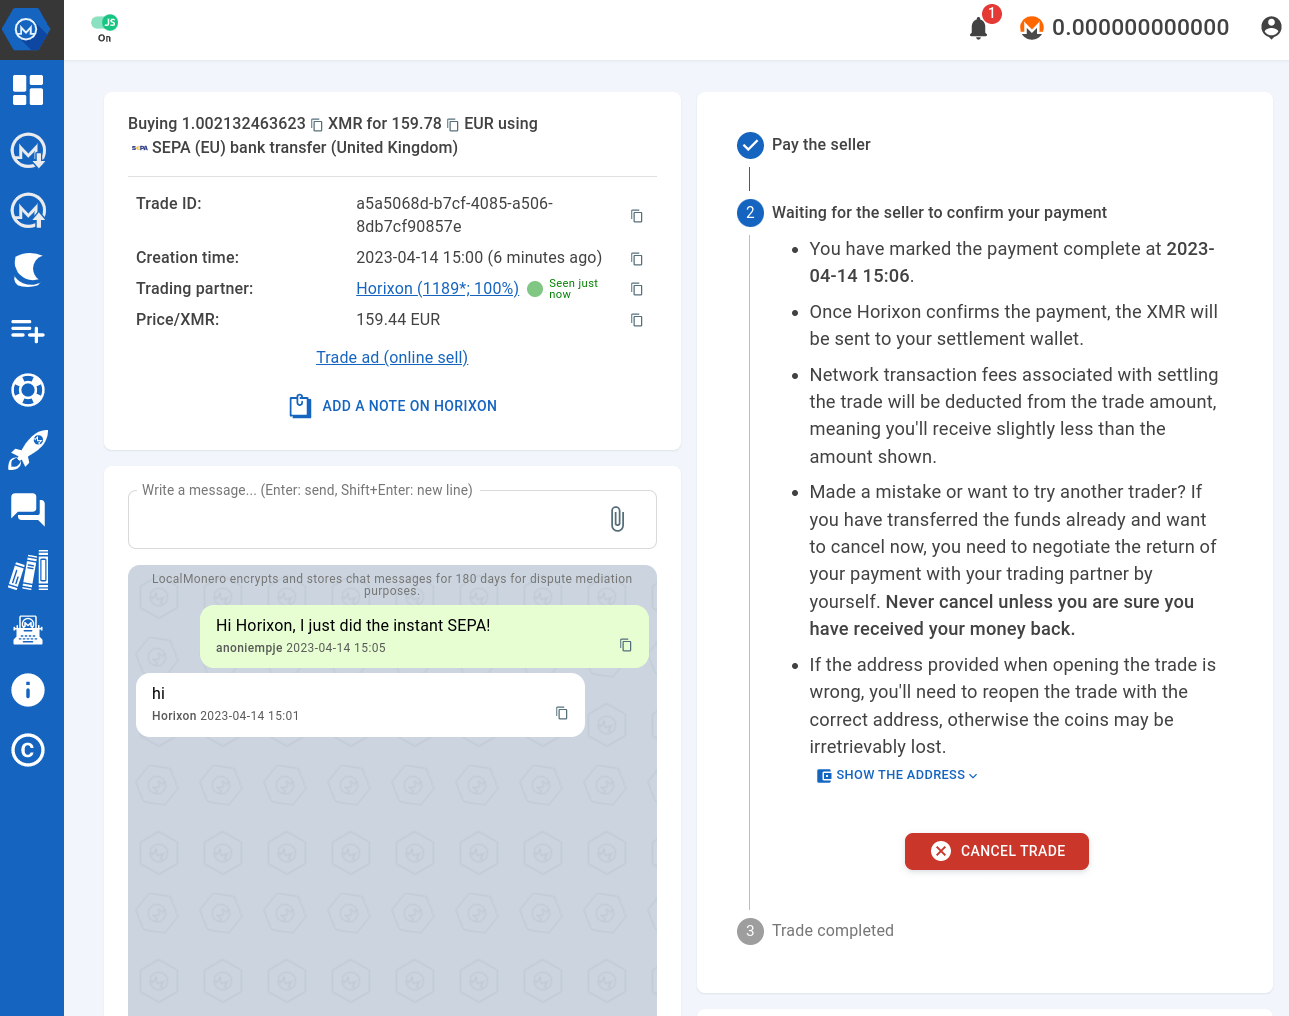Click the rocket icon in sidebar

(28, 450)
